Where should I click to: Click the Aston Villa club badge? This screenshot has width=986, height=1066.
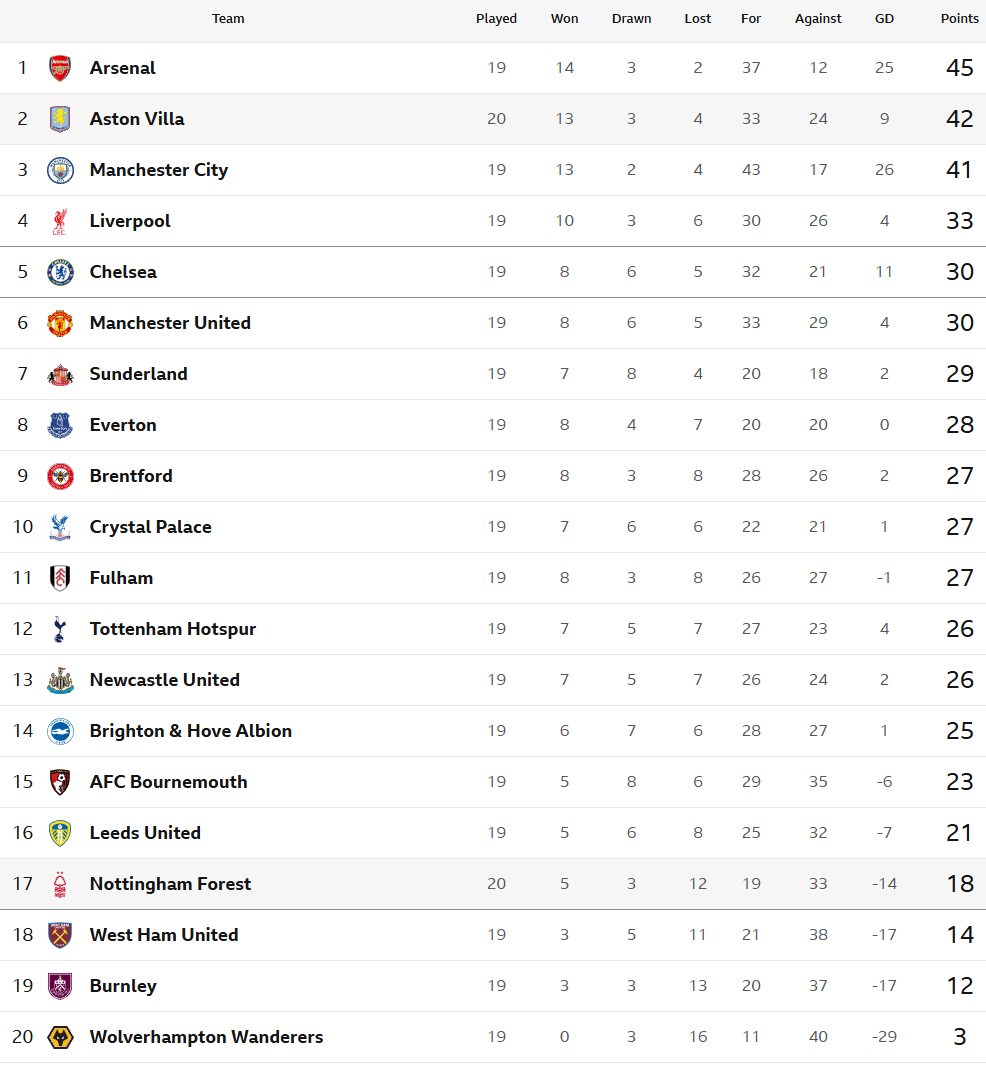point(60,119)
